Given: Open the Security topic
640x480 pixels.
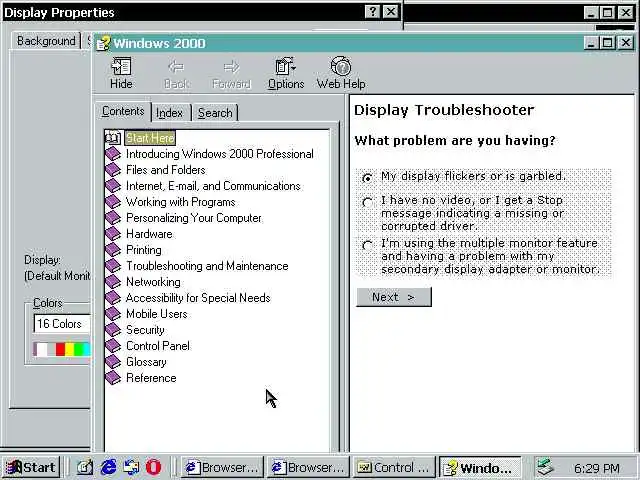Looking at the screenshot, I should pyautogui.click(x=145, y=330).
